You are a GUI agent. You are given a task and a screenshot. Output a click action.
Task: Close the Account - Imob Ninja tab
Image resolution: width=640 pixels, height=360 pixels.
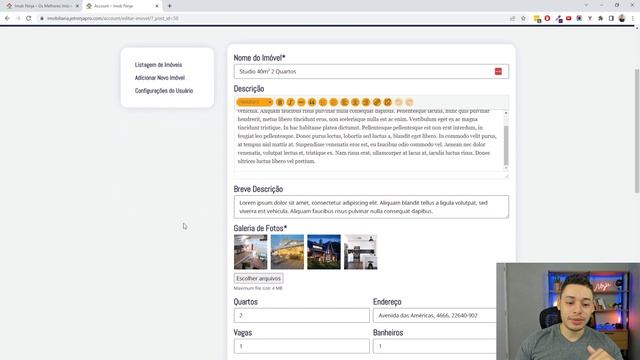(157, 6)
